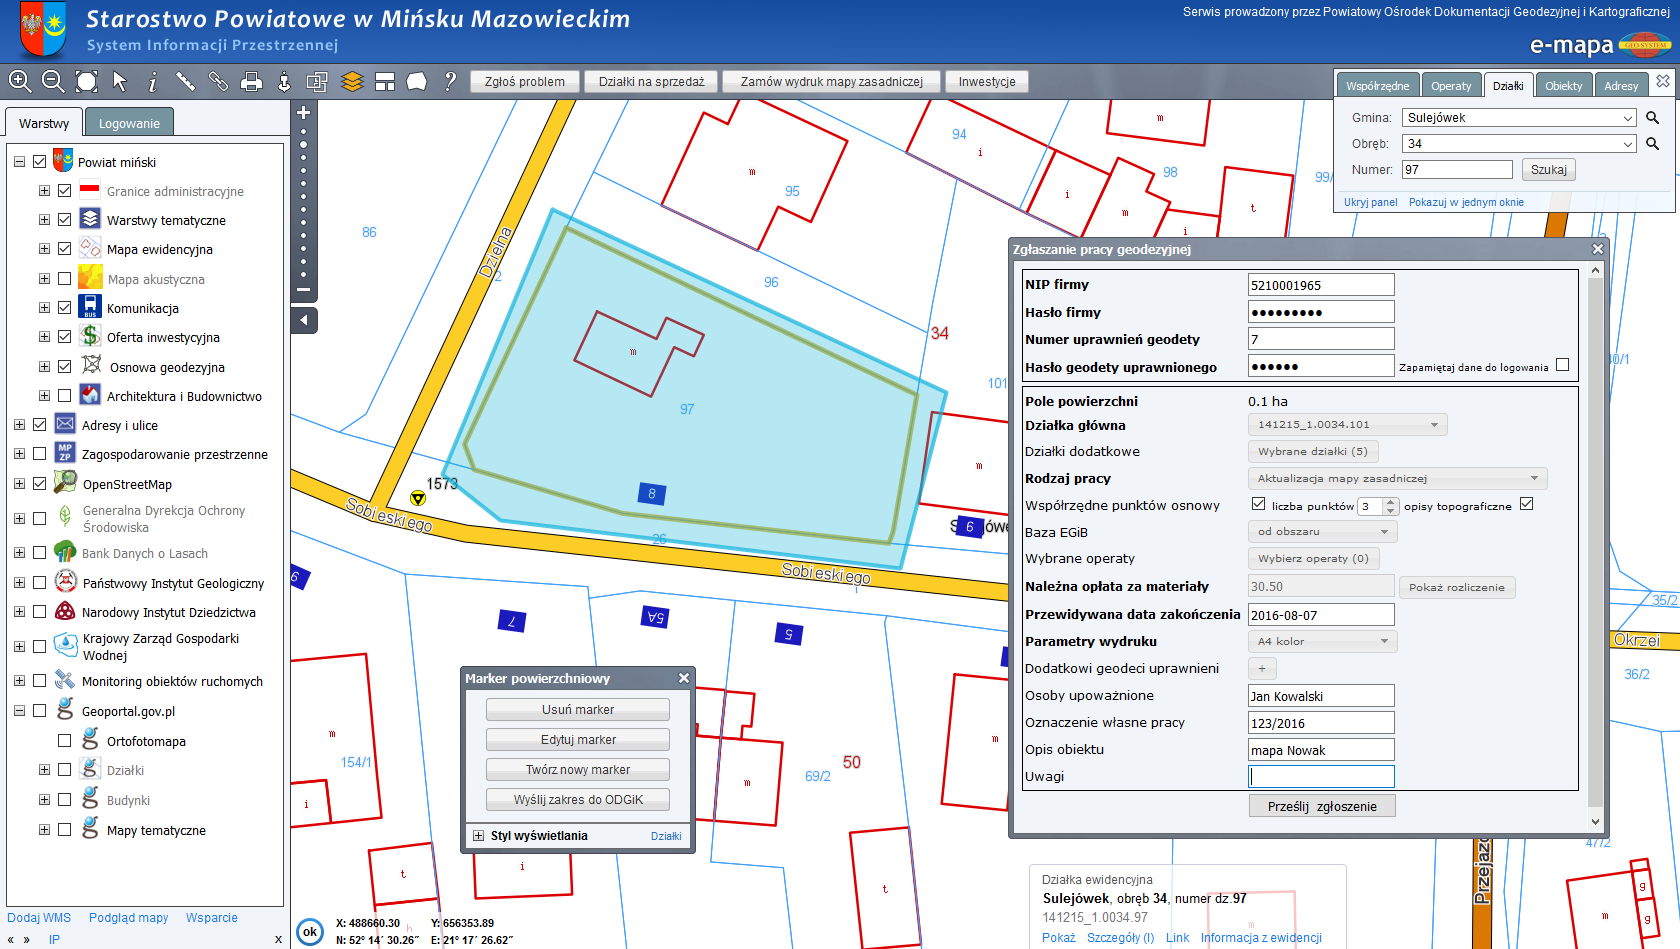This screenshot has width=1680, height=949.
Task: Click the panel layout icon
Action: pos(385,82)
